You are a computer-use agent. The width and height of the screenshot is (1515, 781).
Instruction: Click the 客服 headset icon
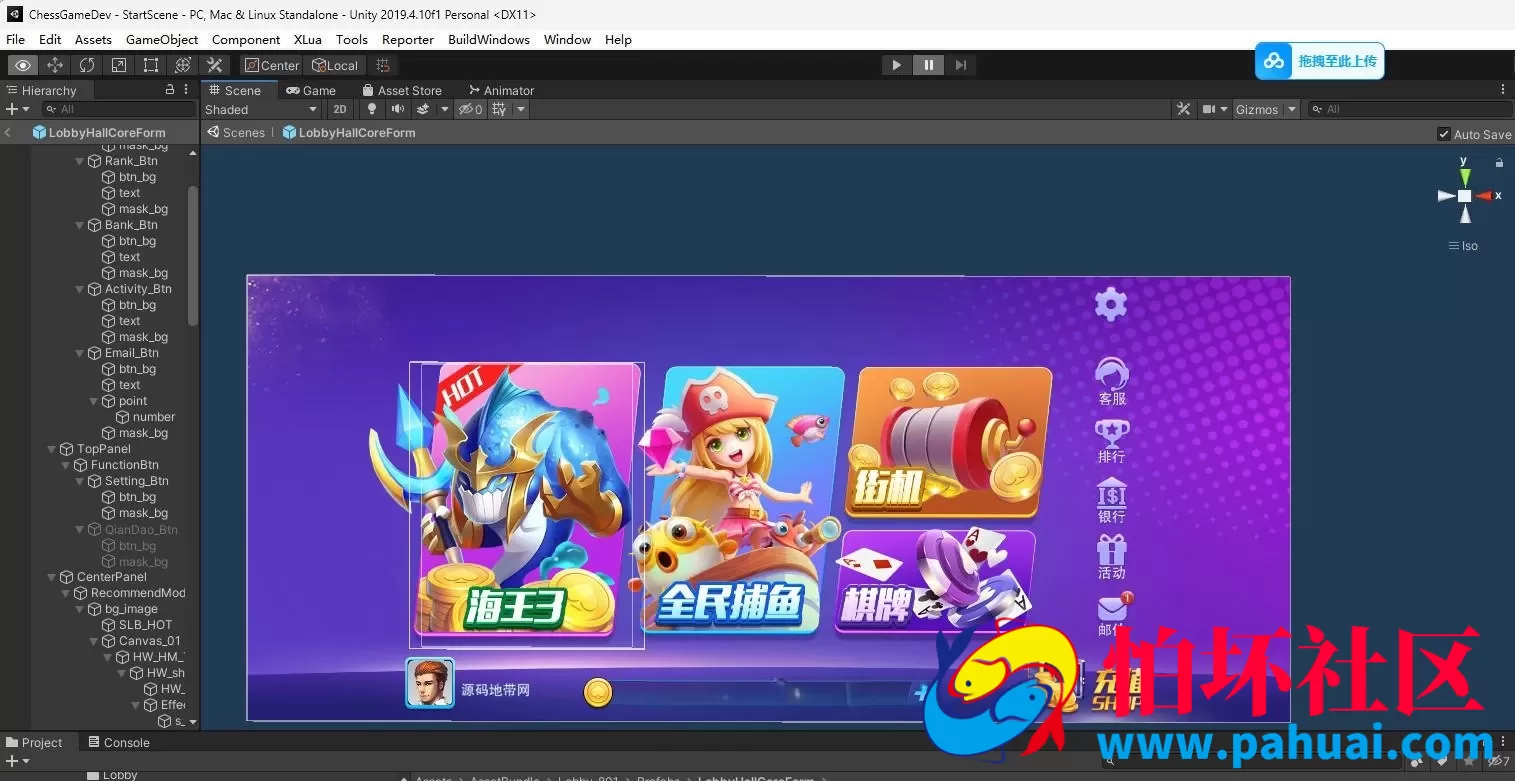coord(1111,374)
